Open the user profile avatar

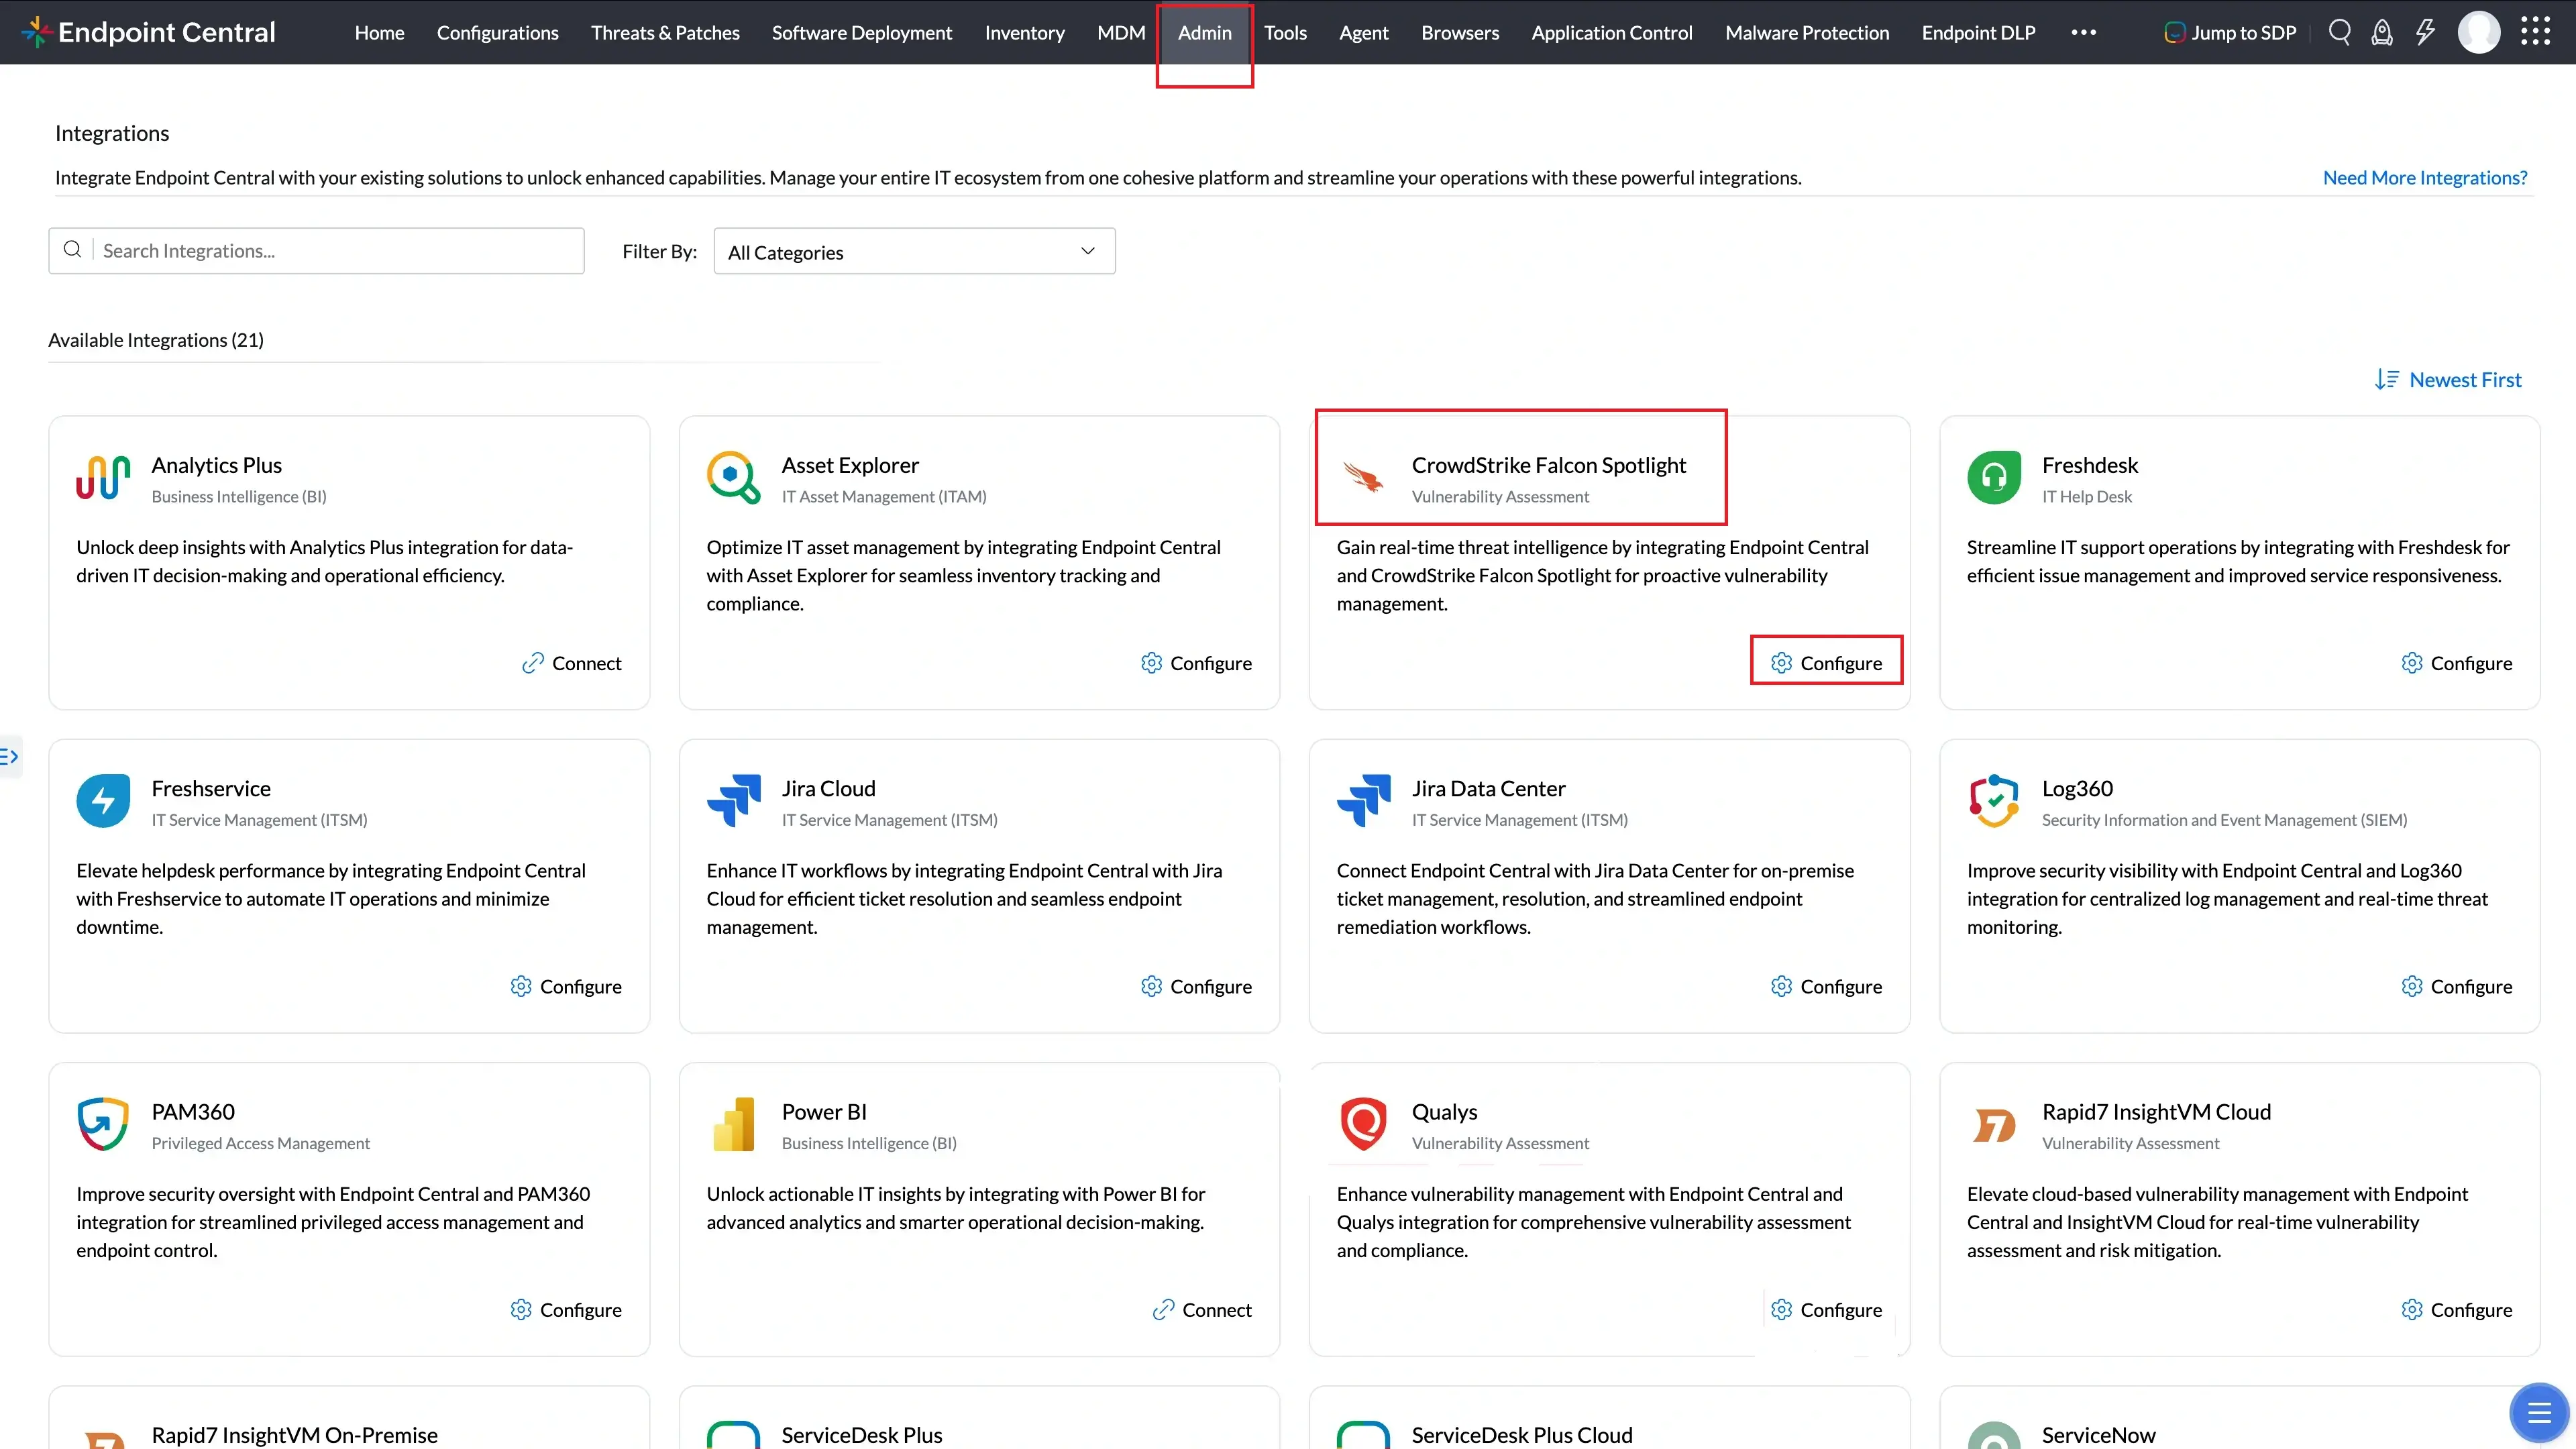point(2479,32)
